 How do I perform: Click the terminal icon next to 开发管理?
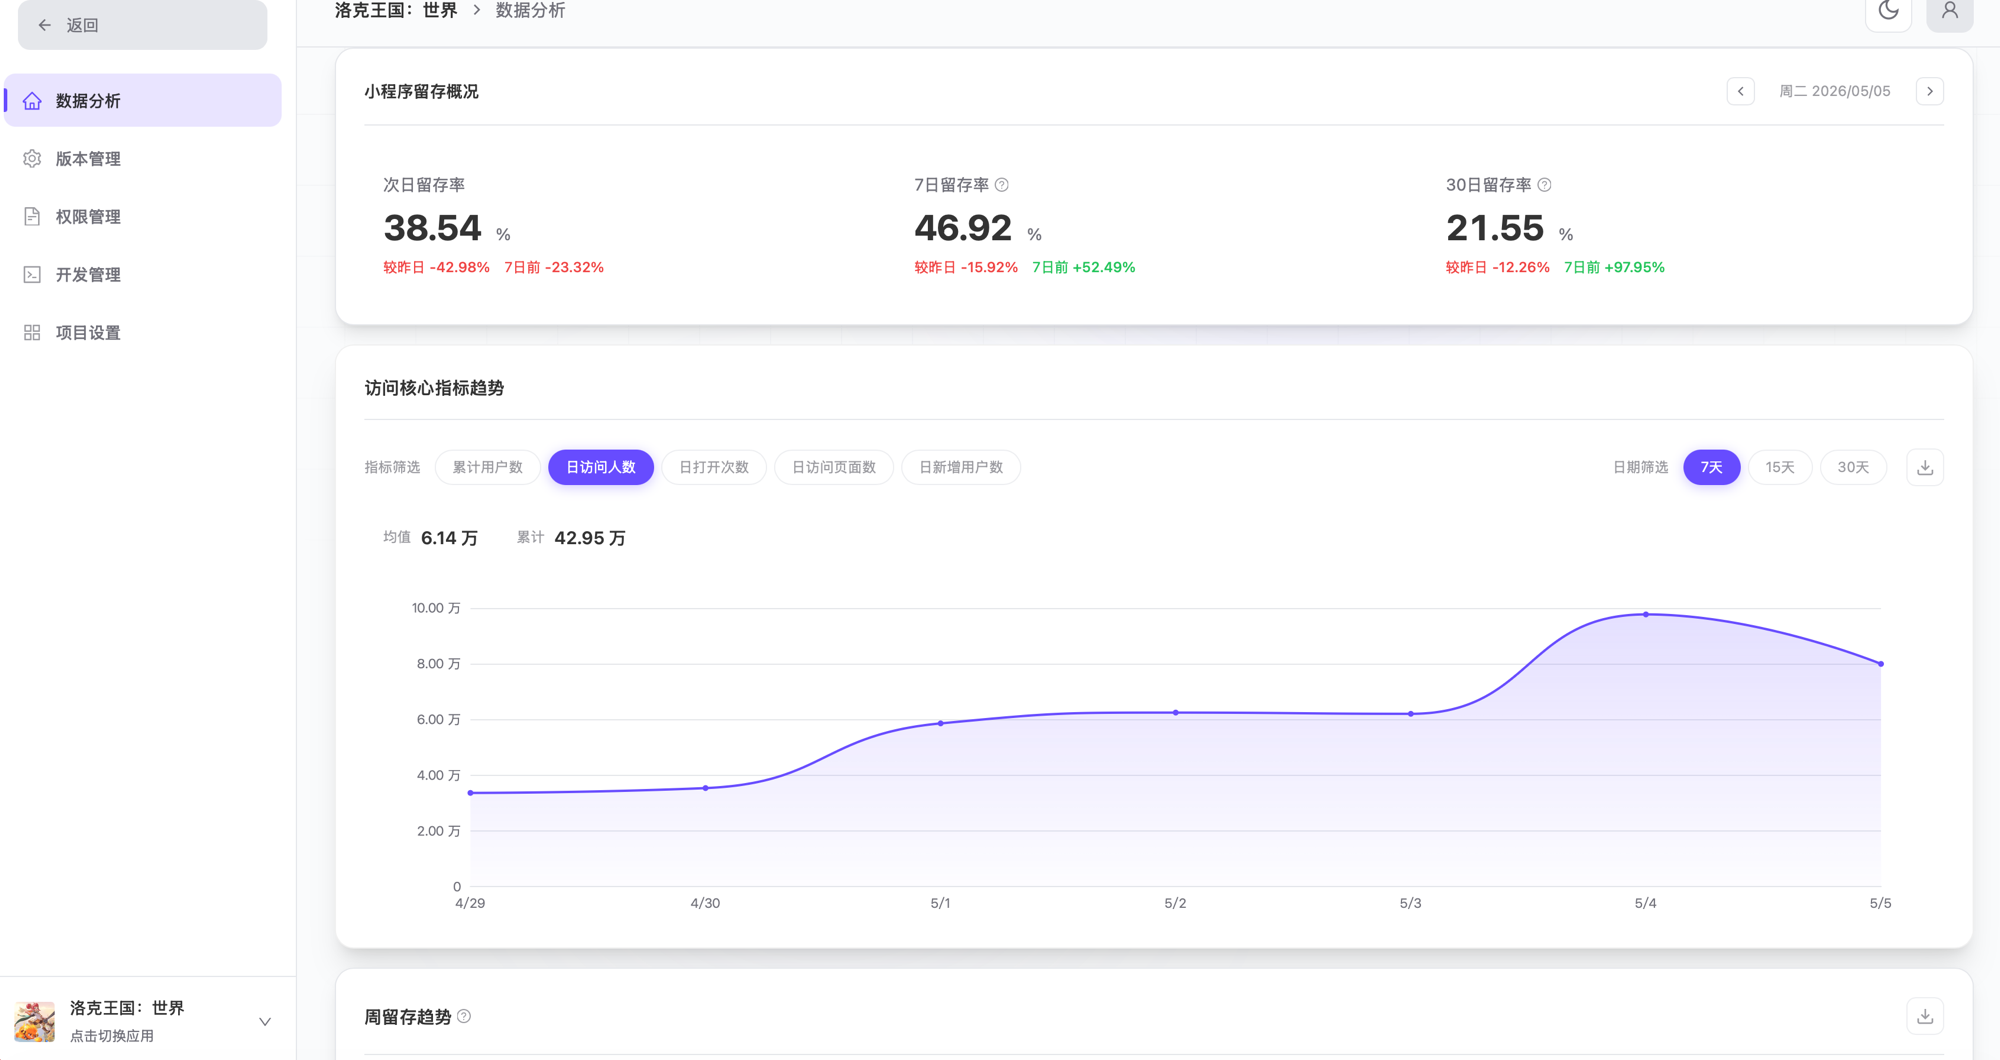(x=32, y=274)
